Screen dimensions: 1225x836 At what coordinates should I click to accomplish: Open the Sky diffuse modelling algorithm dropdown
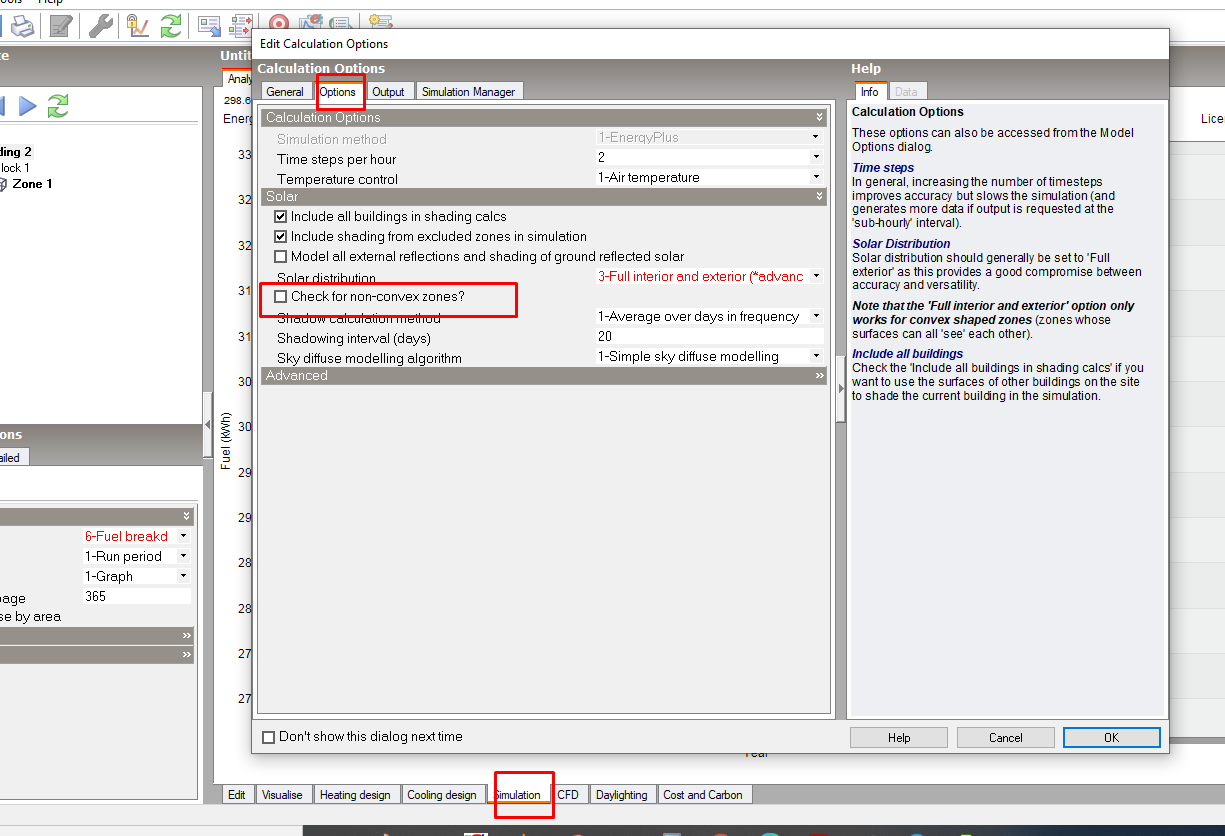816,356
